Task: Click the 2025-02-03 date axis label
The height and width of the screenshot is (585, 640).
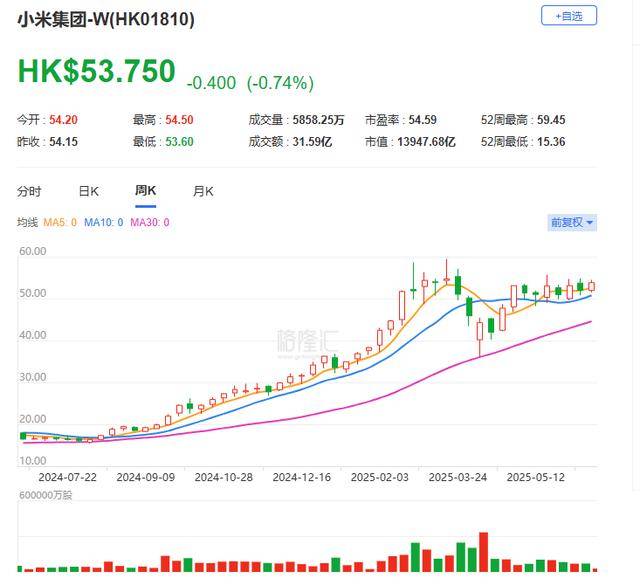Action: [x=380, y=477]
